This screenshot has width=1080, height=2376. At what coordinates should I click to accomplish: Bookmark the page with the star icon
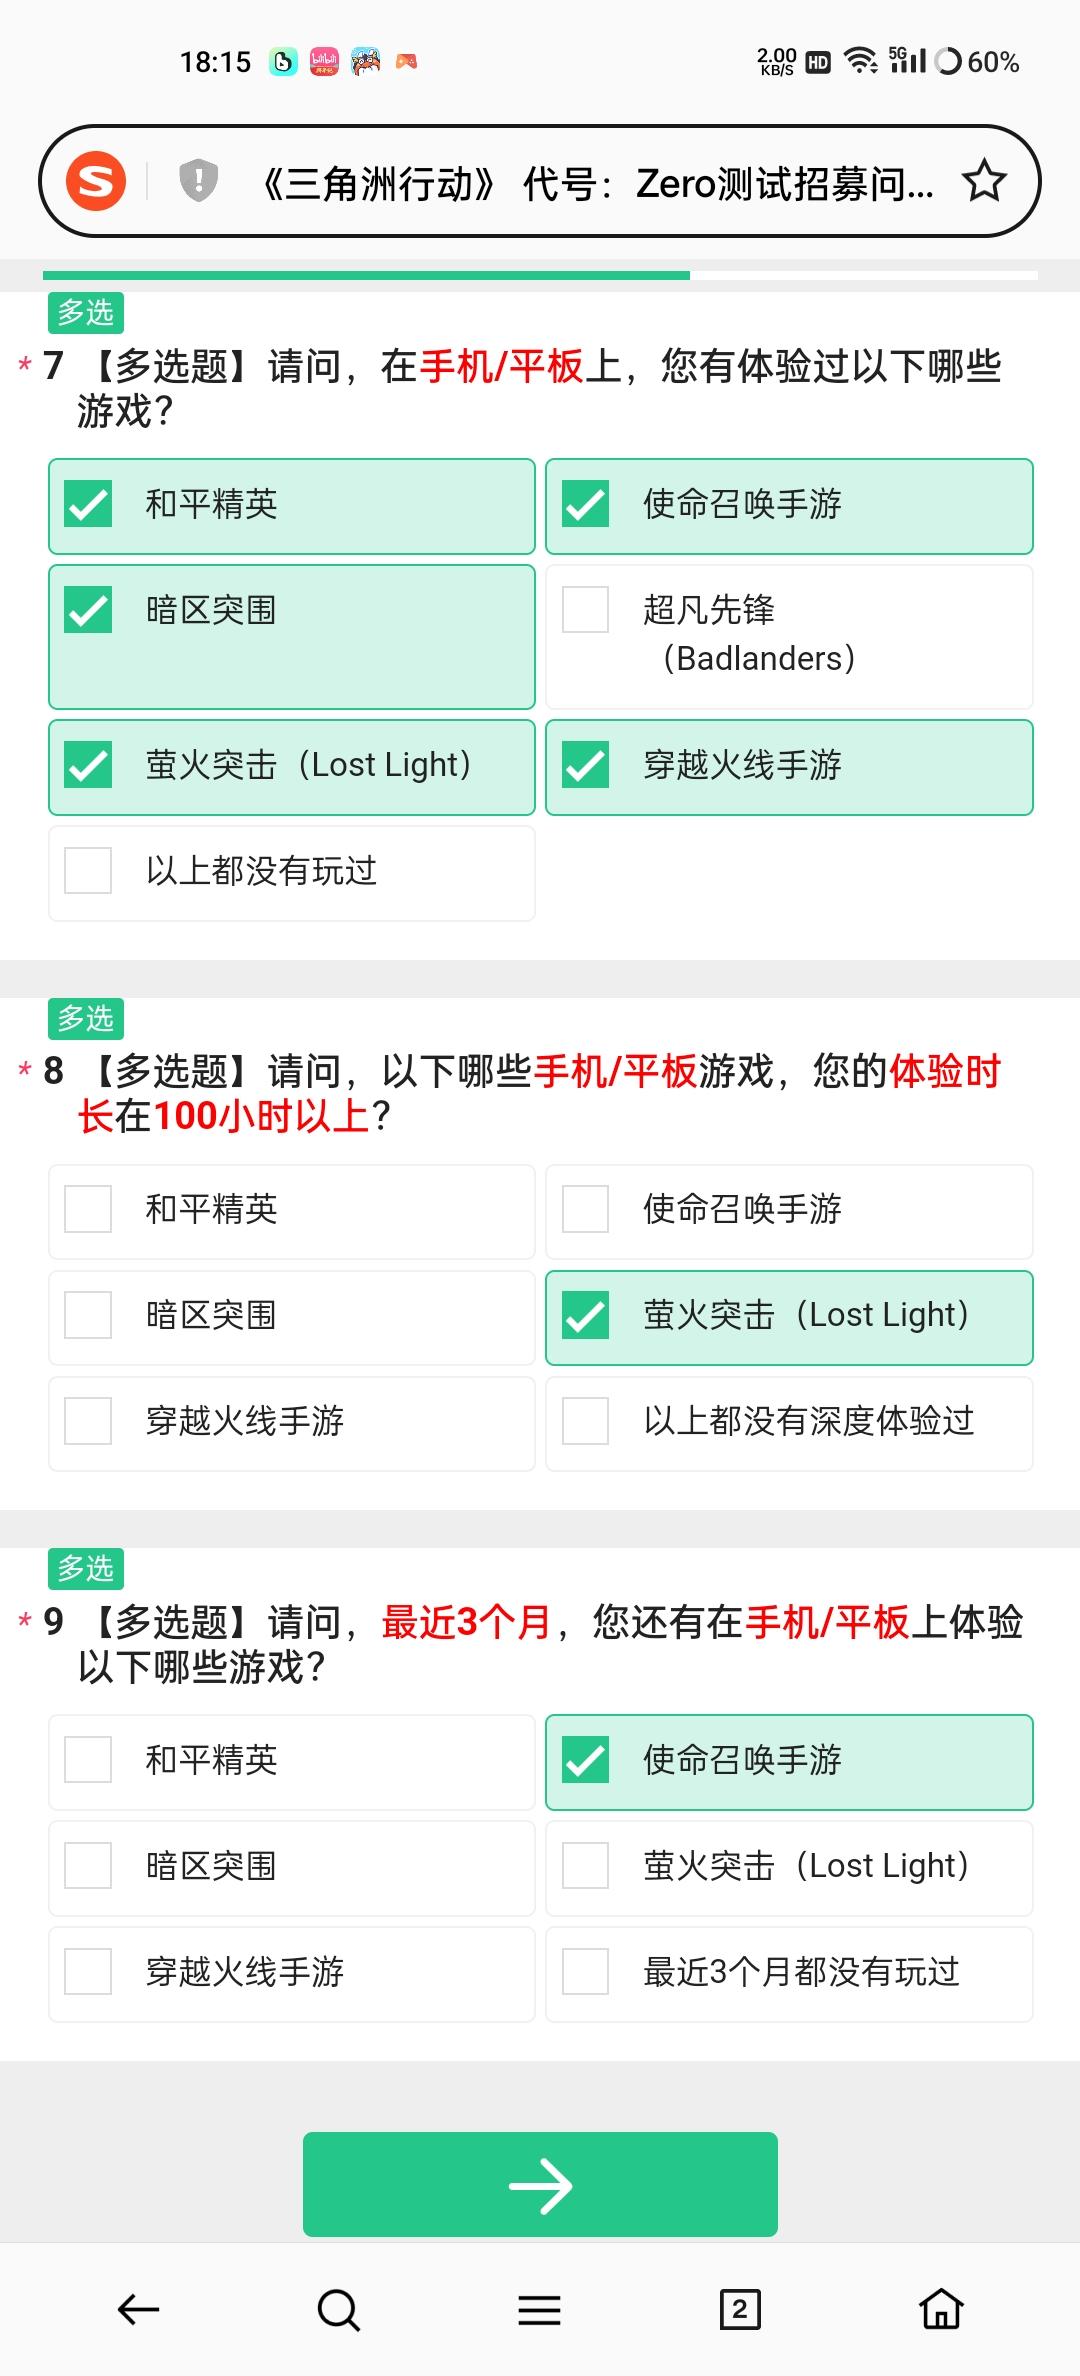984,181
